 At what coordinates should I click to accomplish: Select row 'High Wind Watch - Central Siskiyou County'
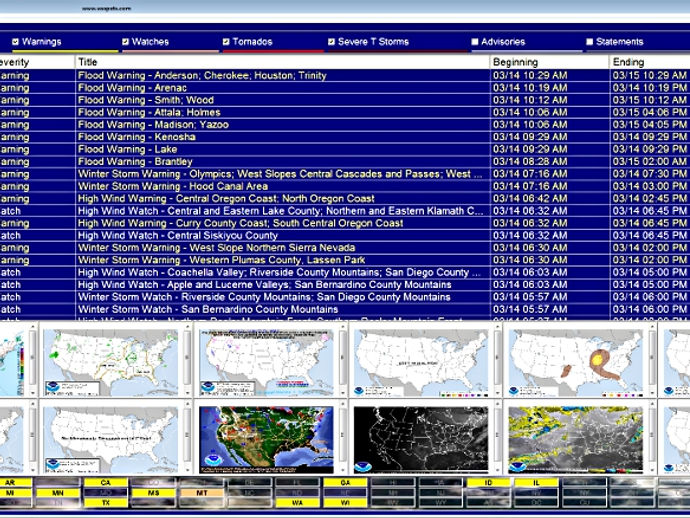pos(345,235)
